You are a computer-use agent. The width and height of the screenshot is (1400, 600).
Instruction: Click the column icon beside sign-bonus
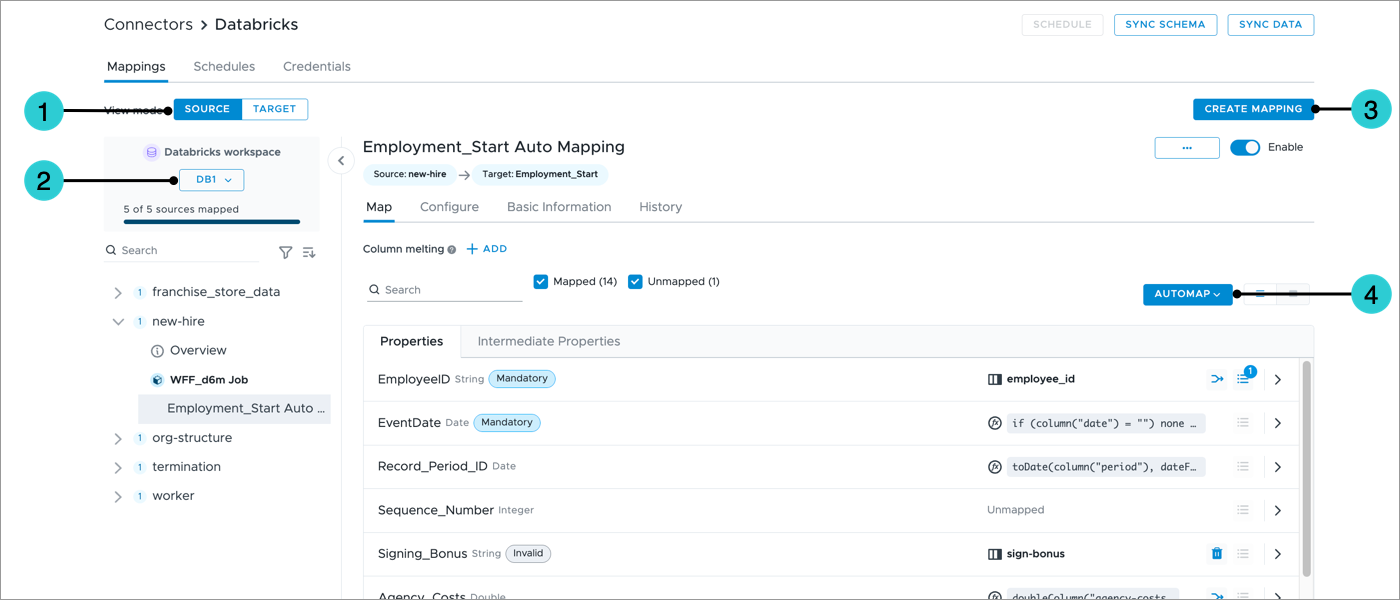tap(995, 554)
